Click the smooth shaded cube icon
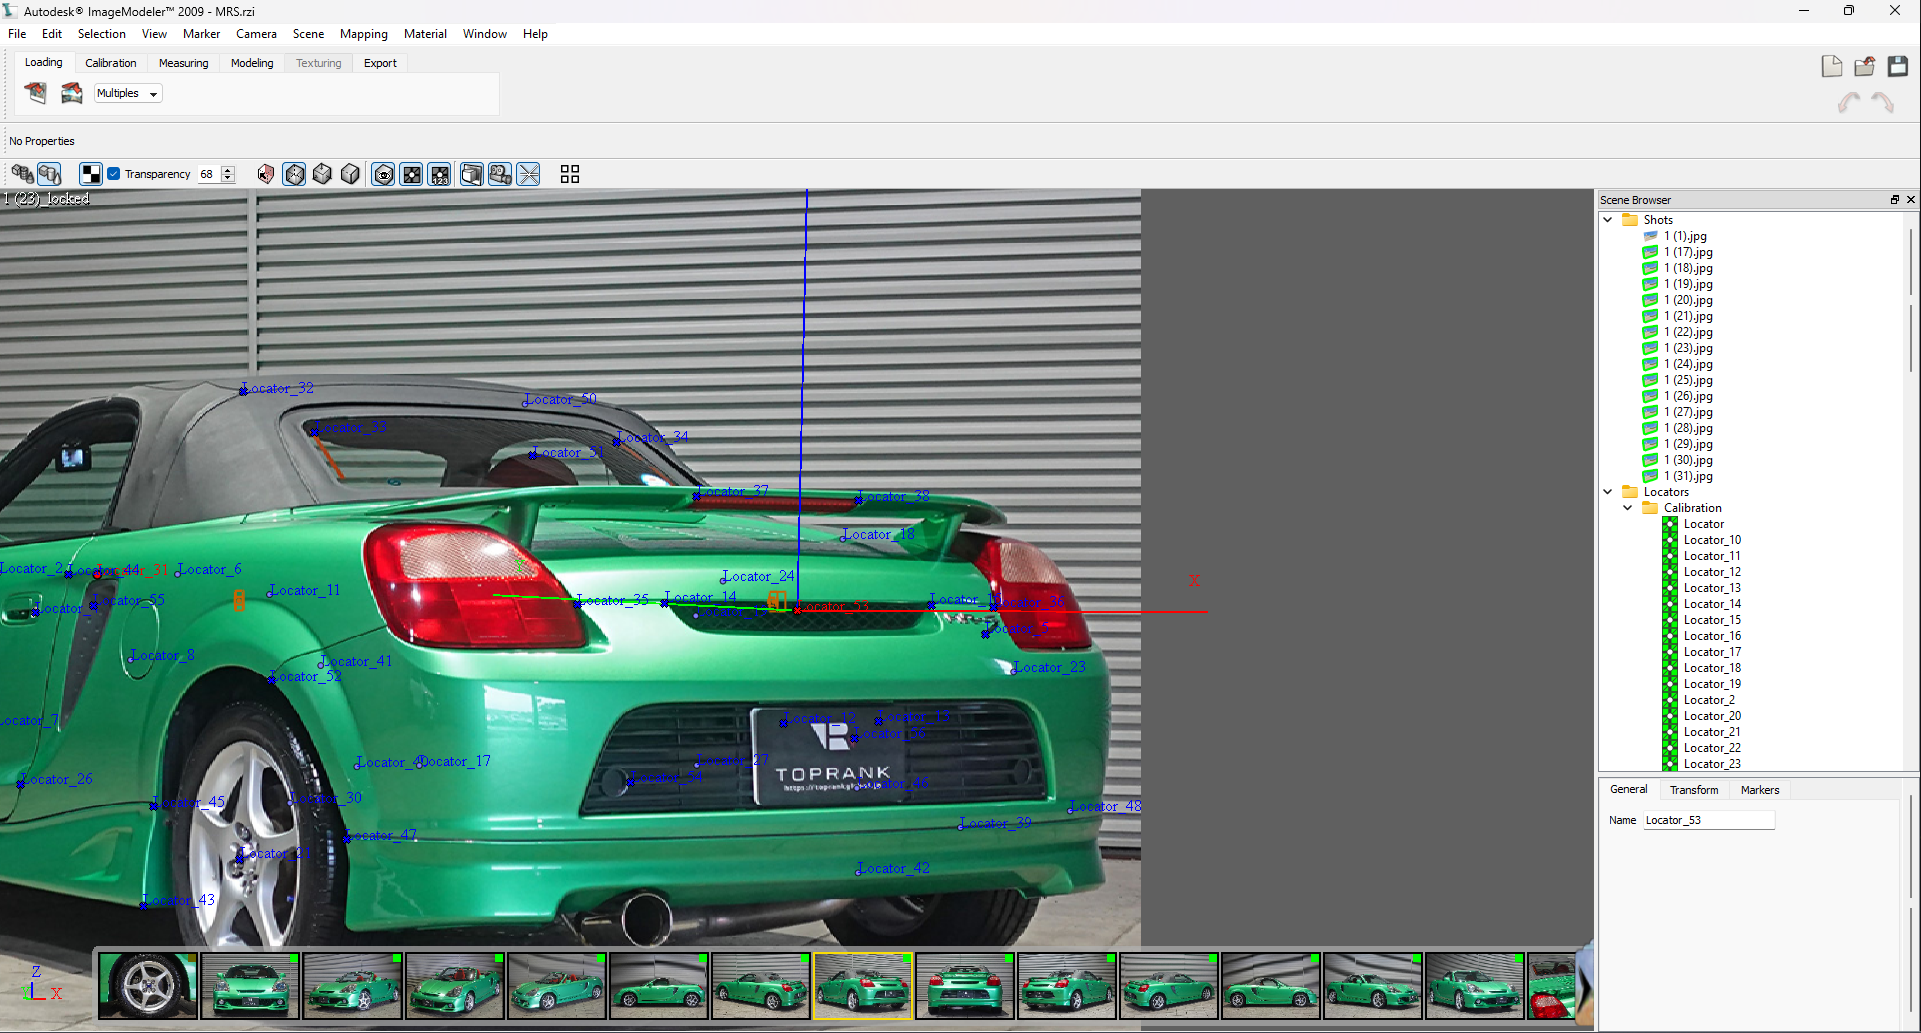 (x=350, y=174)
